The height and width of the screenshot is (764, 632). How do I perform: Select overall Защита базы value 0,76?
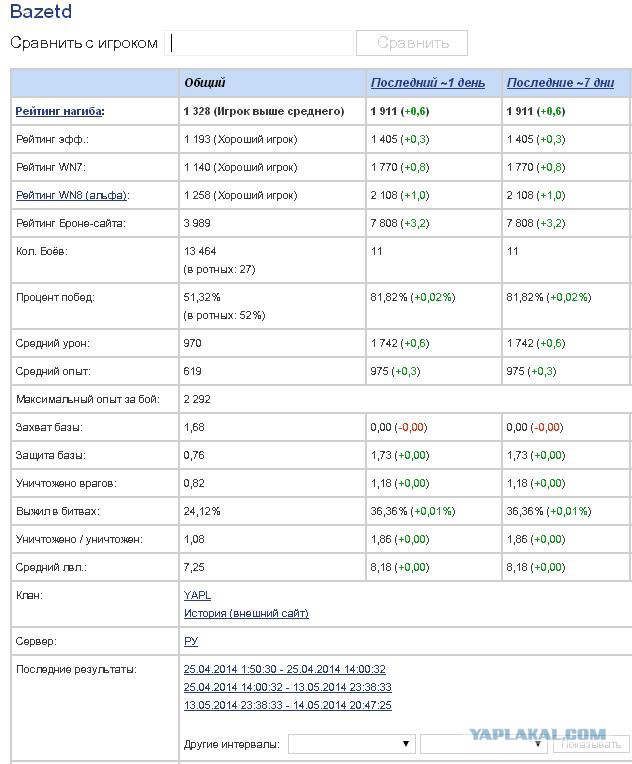pos(194,455)
